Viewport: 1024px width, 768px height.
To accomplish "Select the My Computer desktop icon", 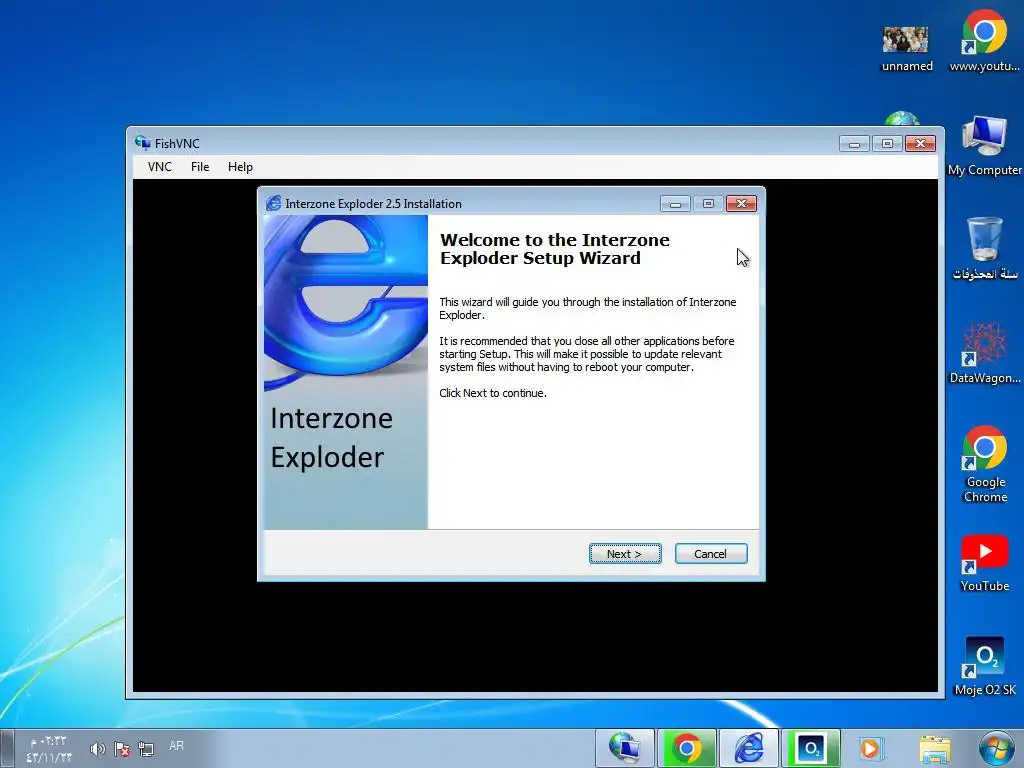I will 985,146.
